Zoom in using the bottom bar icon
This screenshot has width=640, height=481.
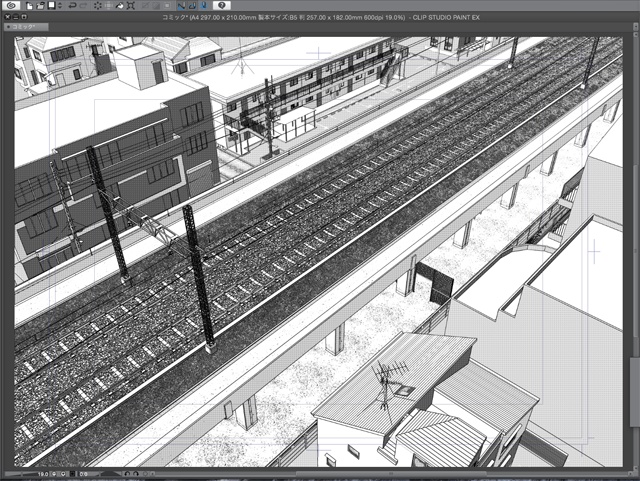[63, 474]
